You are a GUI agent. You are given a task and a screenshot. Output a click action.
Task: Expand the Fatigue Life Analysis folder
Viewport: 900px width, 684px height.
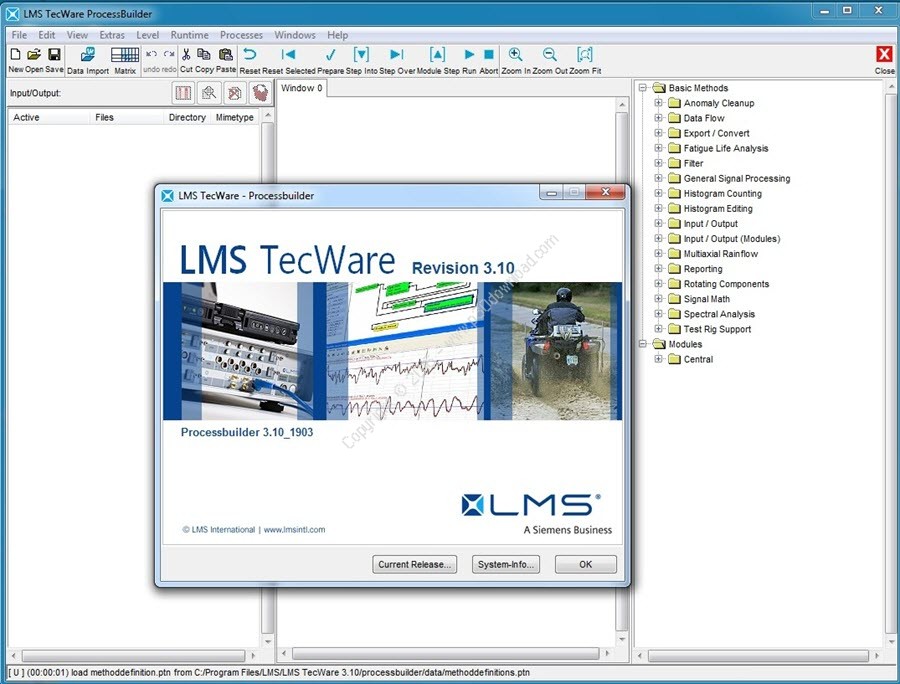tap(659, 148)
